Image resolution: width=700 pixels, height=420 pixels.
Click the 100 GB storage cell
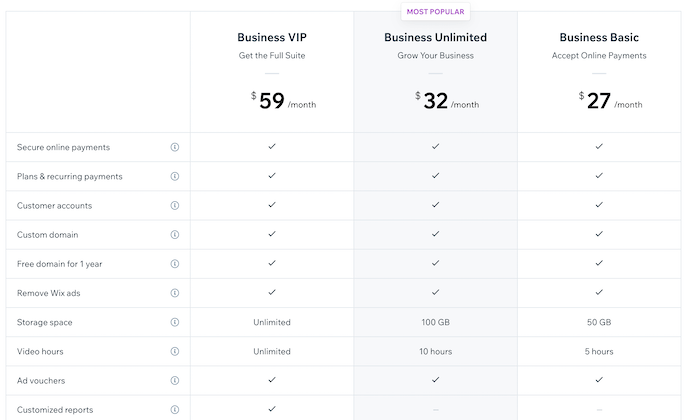(x=435, y=322)
